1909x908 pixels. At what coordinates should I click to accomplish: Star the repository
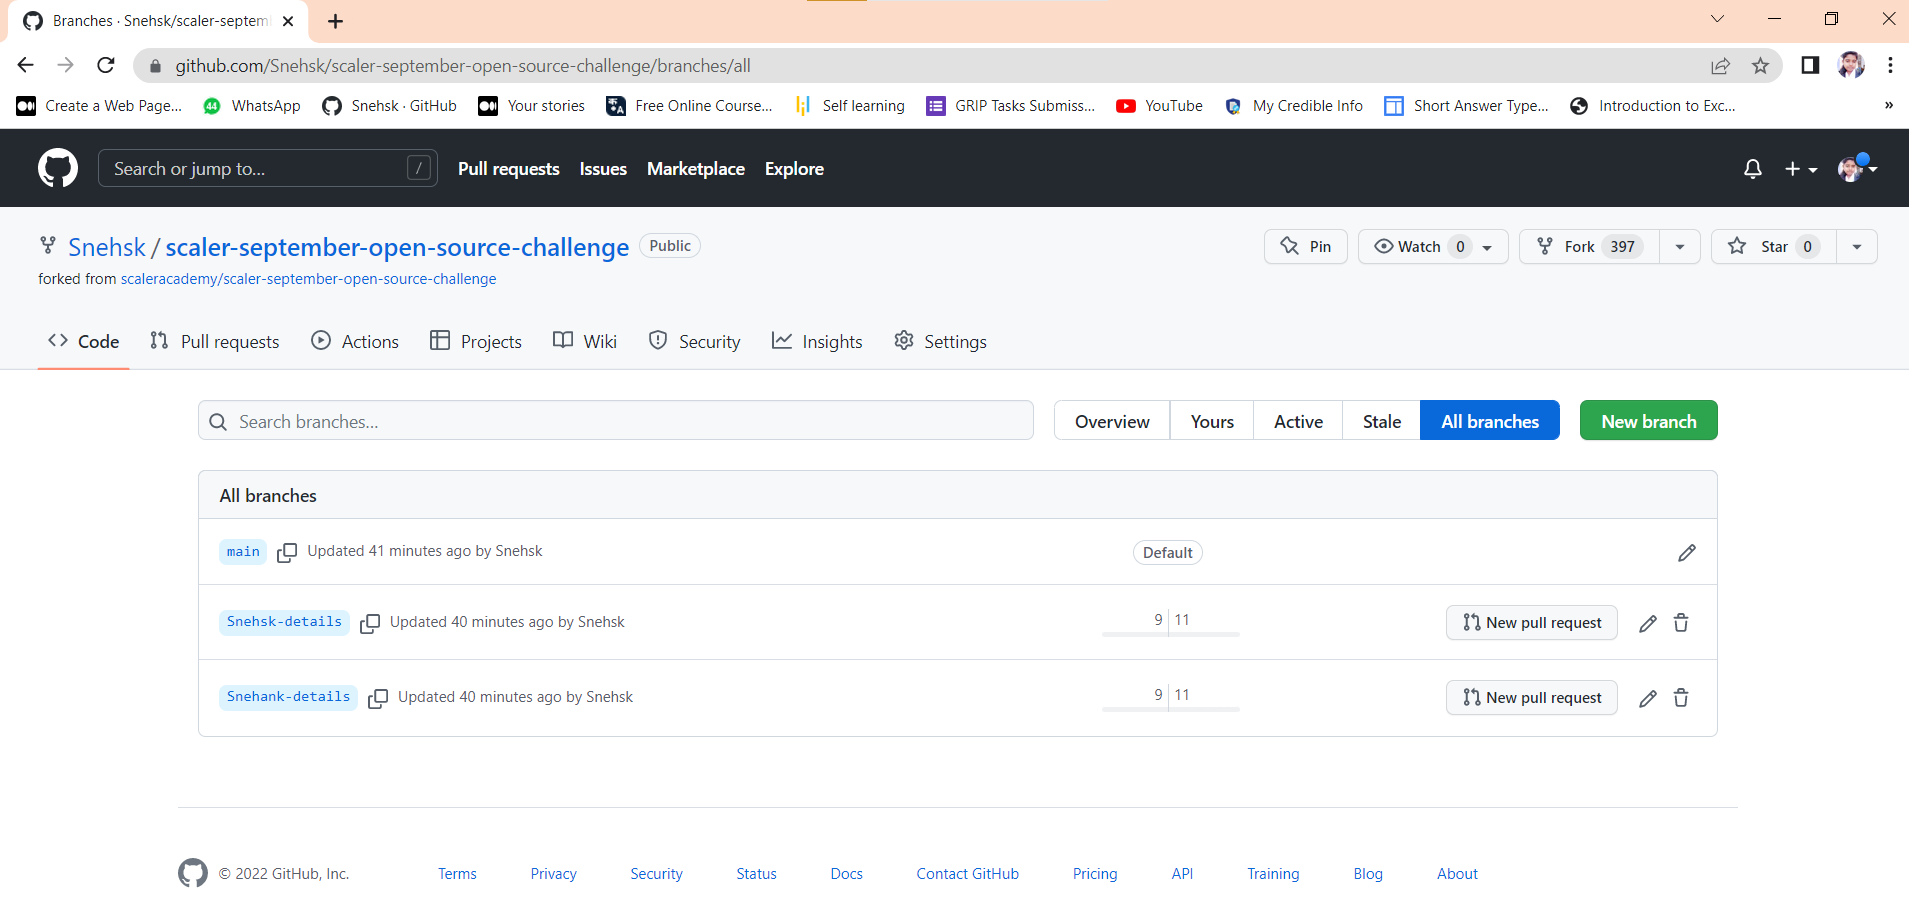(1771, 246)
